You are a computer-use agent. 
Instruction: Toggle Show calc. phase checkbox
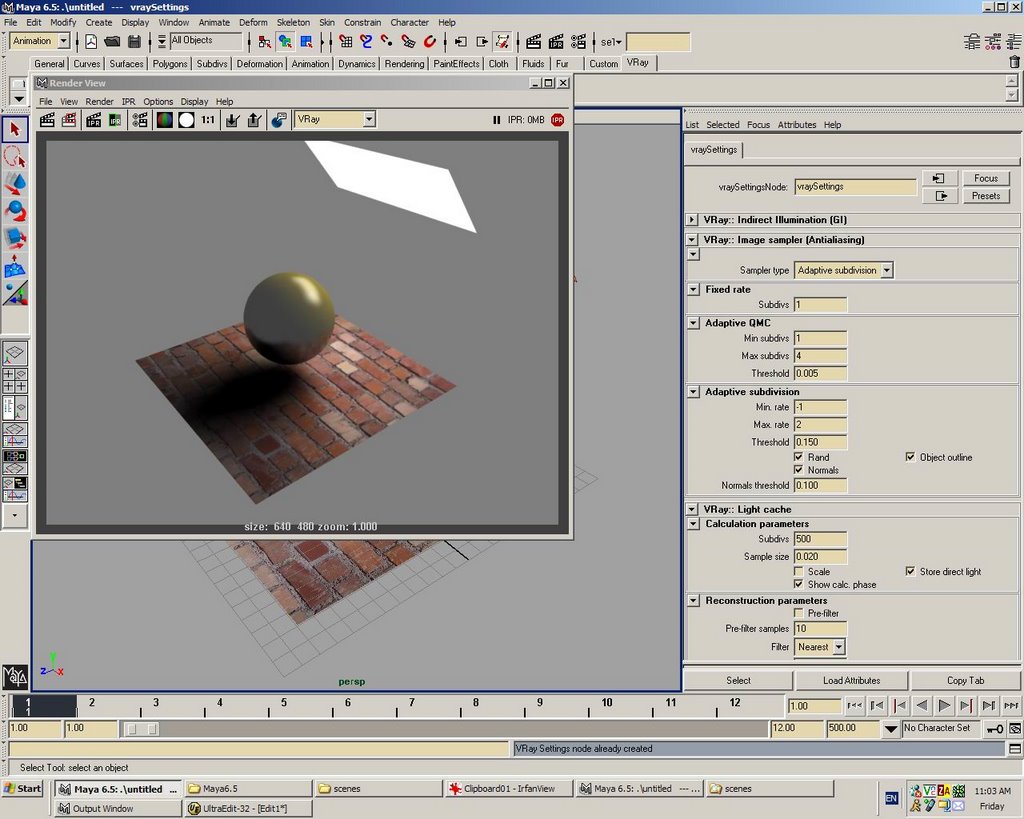(798, 585)
